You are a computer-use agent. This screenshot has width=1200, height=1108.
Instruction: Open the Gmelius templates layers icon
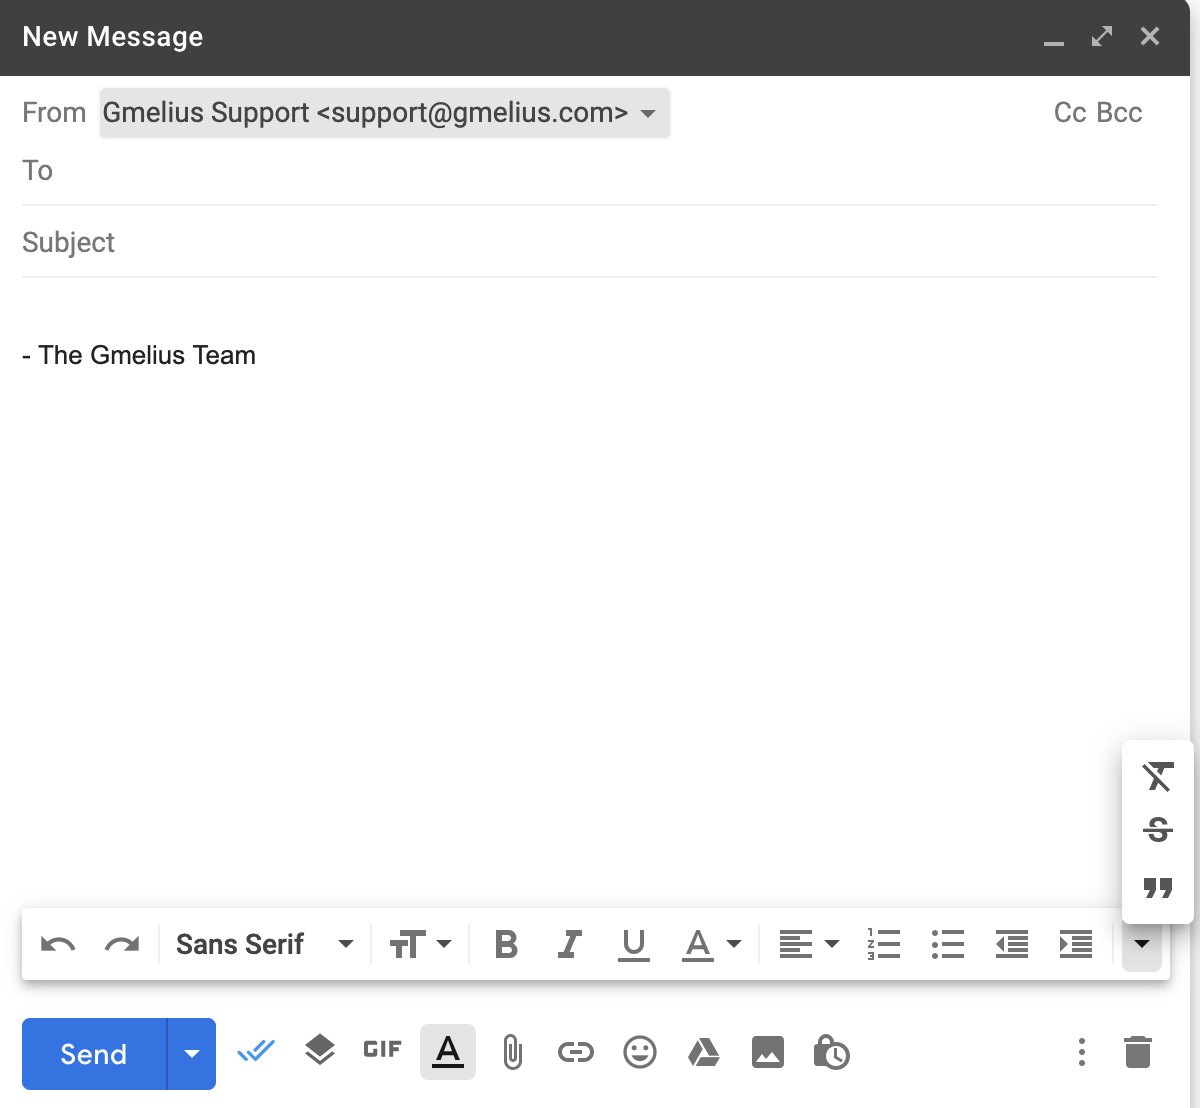[320, 1050]
